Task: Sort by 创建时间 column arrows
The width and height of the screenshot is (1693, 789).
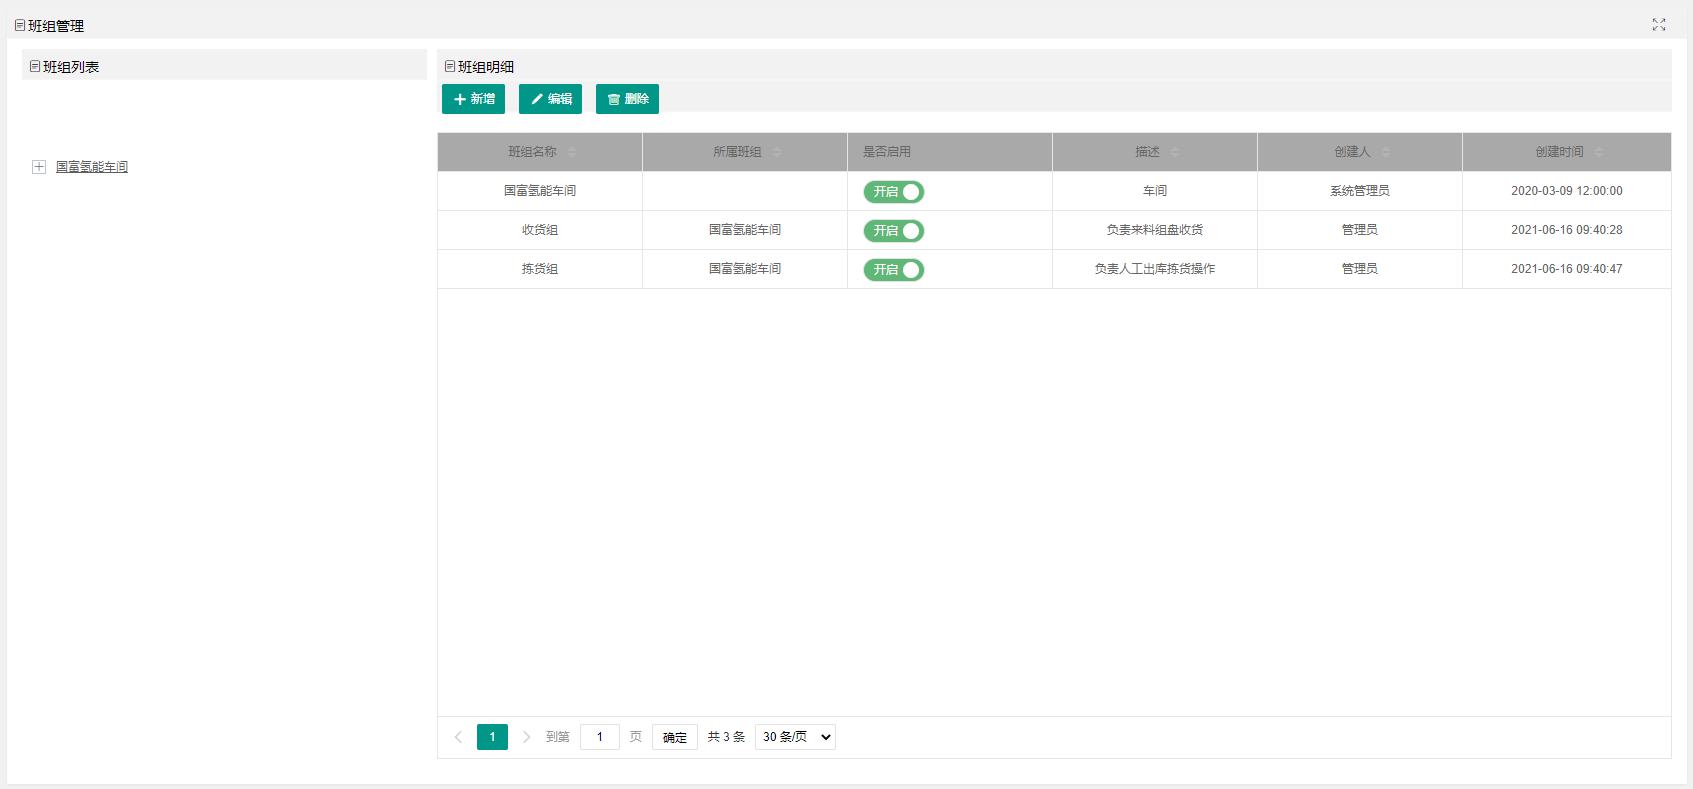Action: click(1599, 152)
